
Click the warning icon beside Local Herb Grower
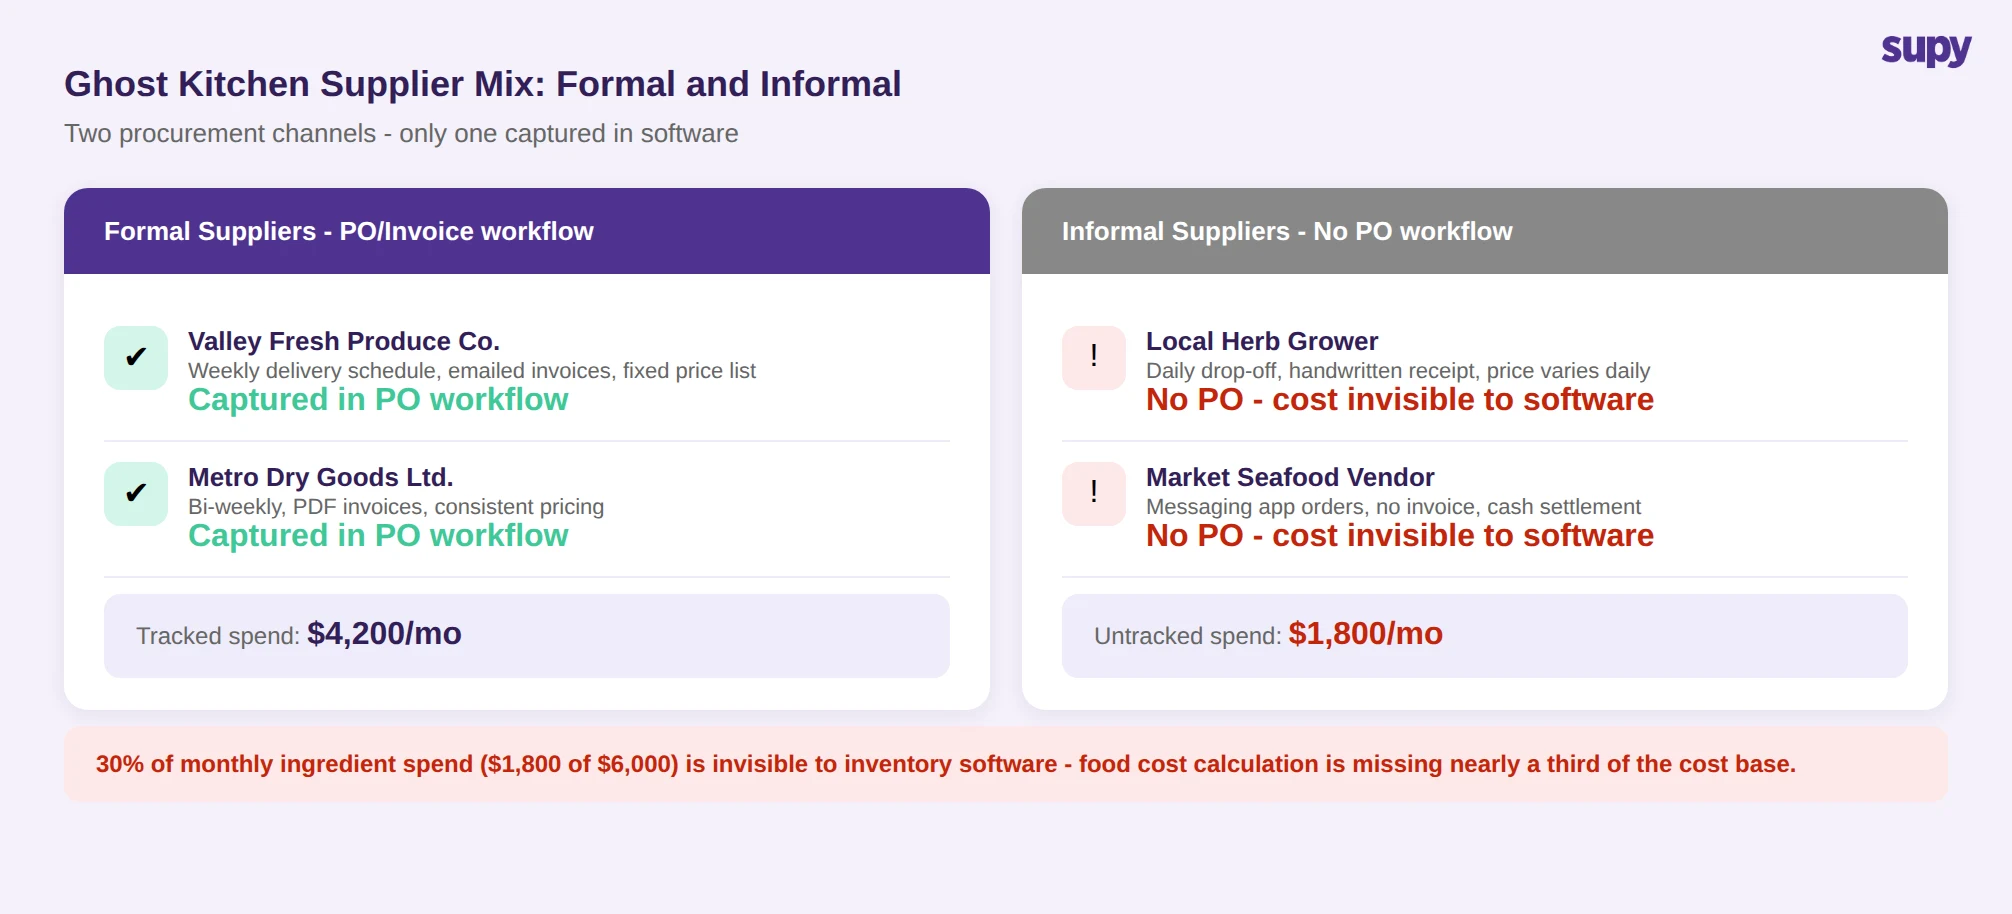1094,358
